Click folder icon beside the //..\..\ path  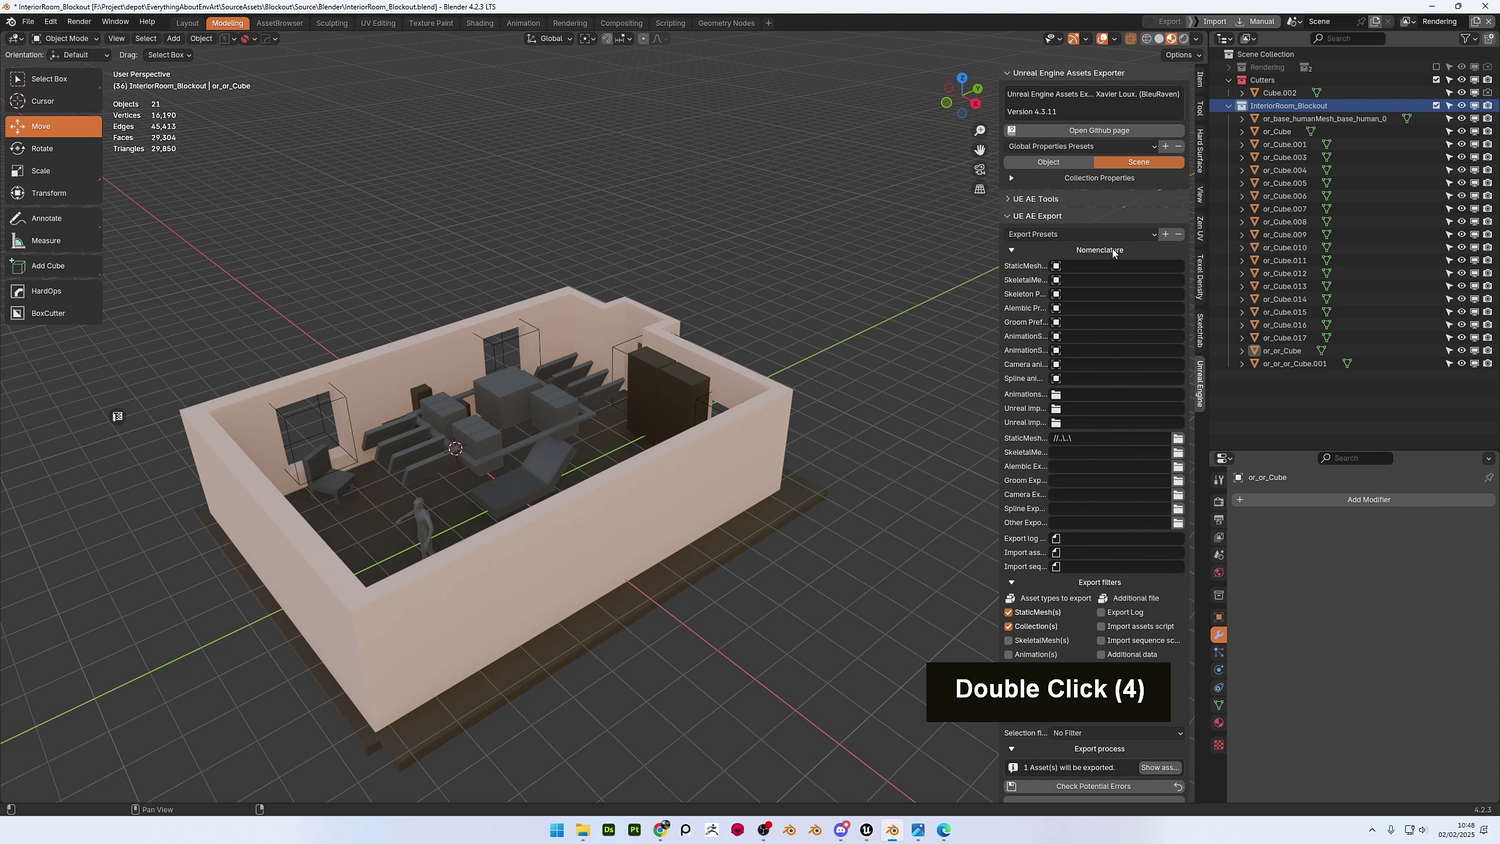tap(1178, 438)
